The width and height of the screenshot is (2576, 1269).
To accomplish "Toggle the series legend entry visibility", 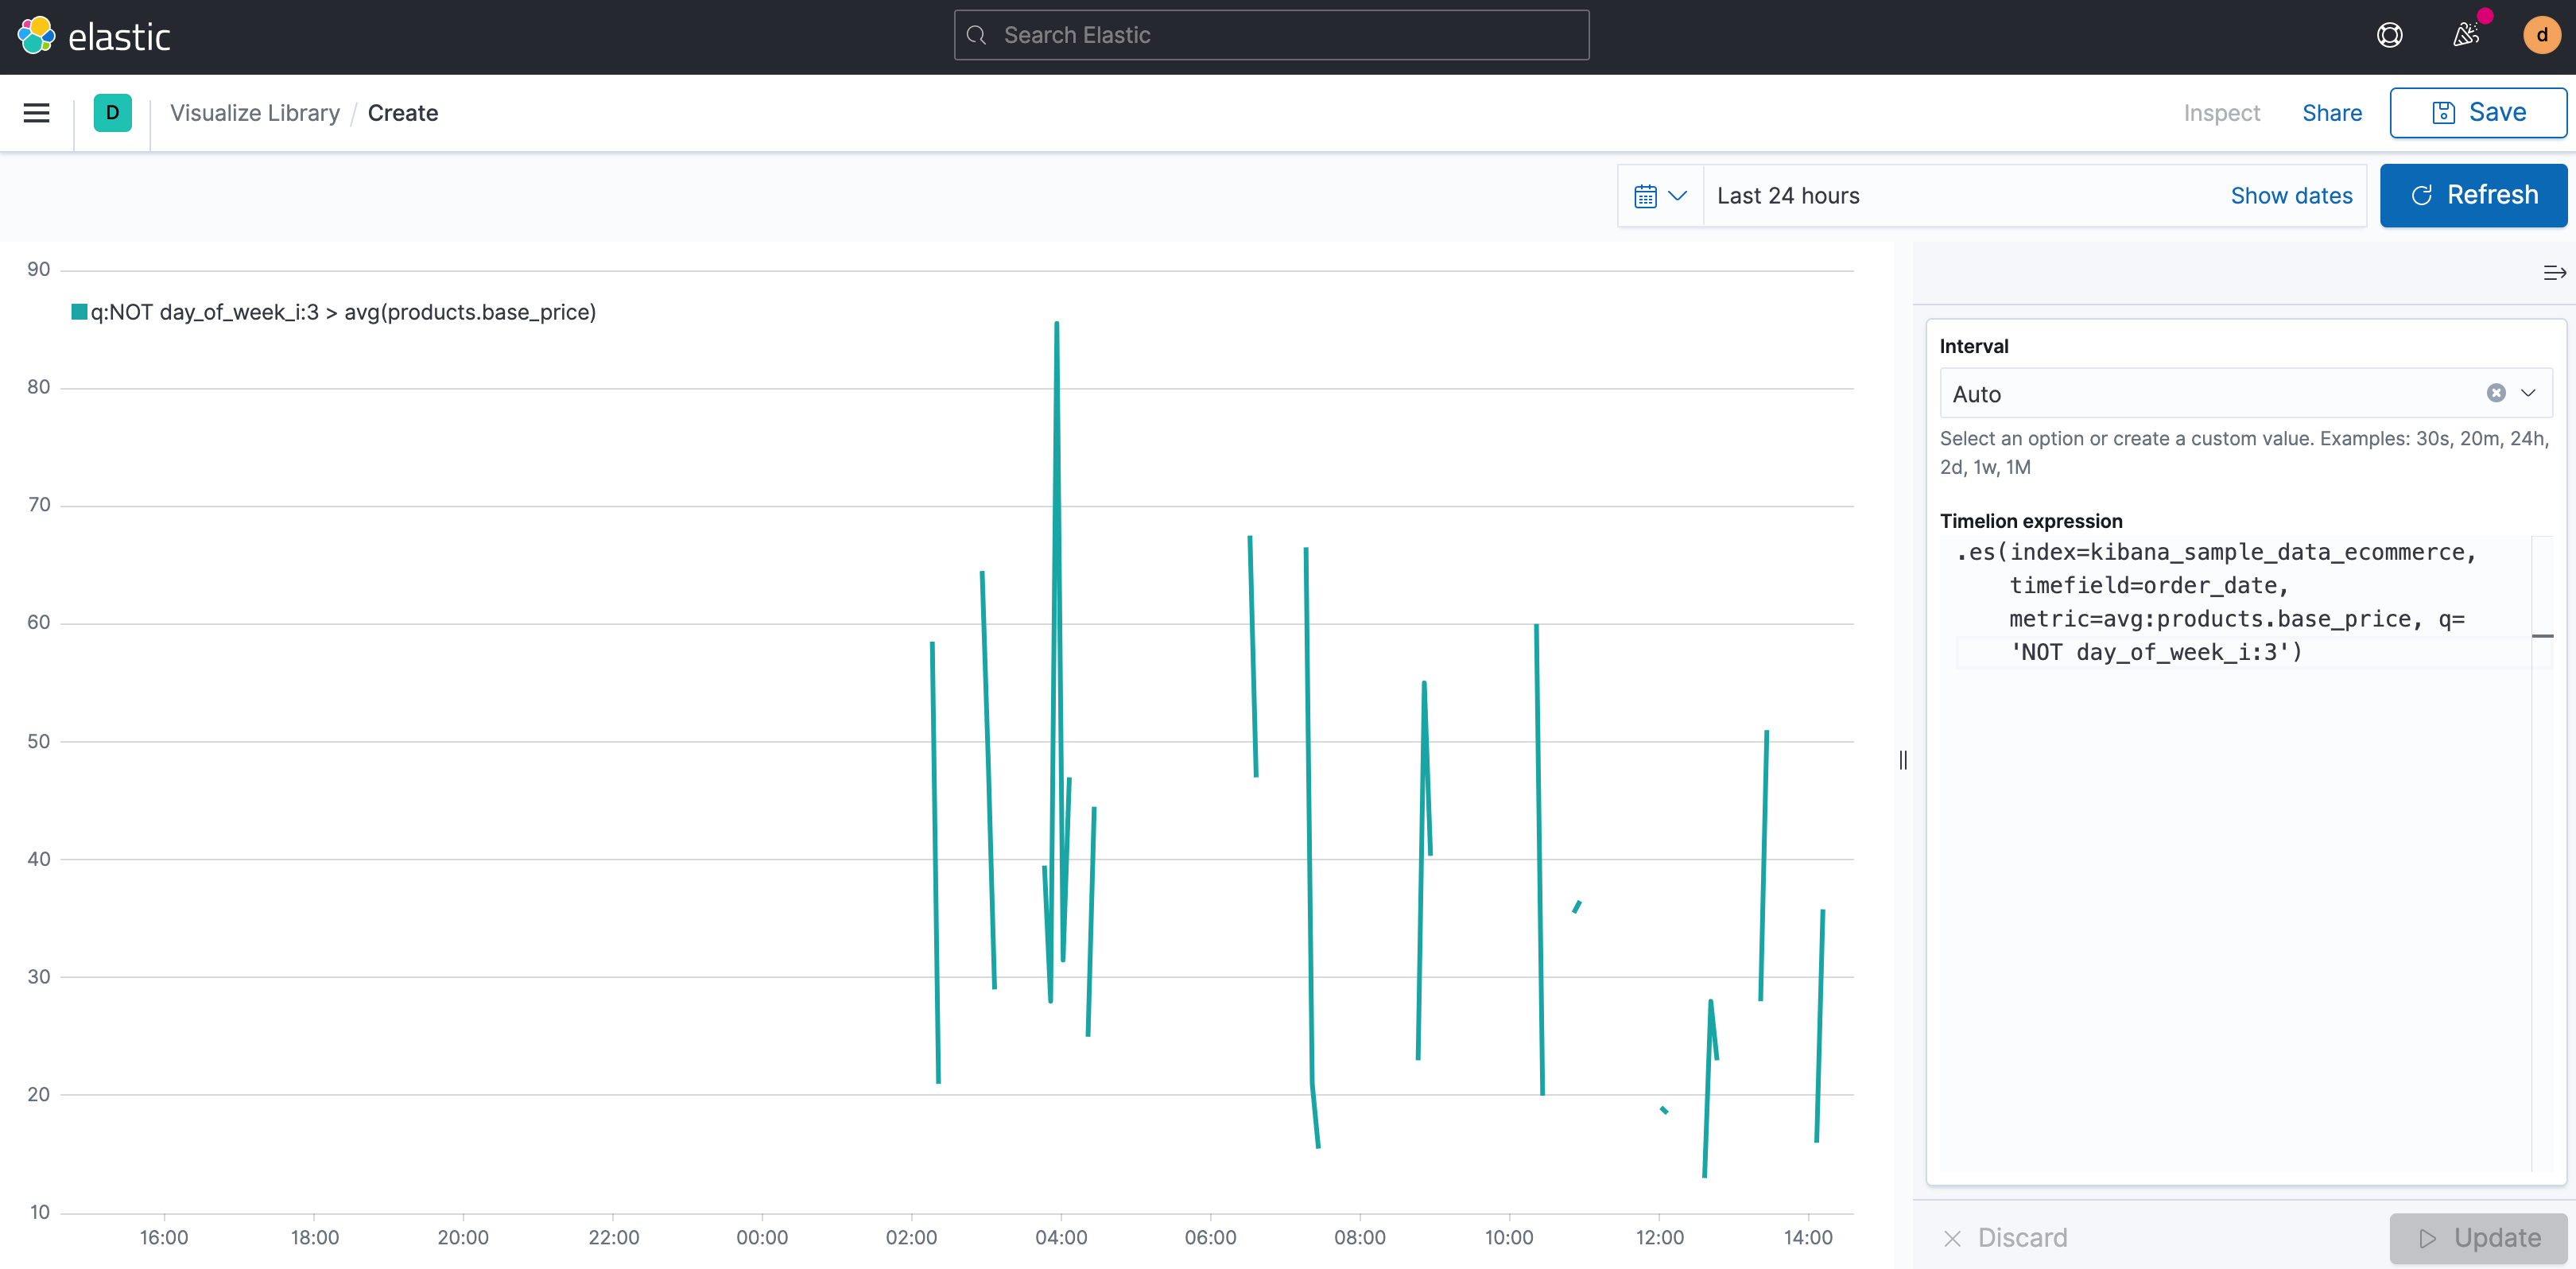I will pos(343,312).
